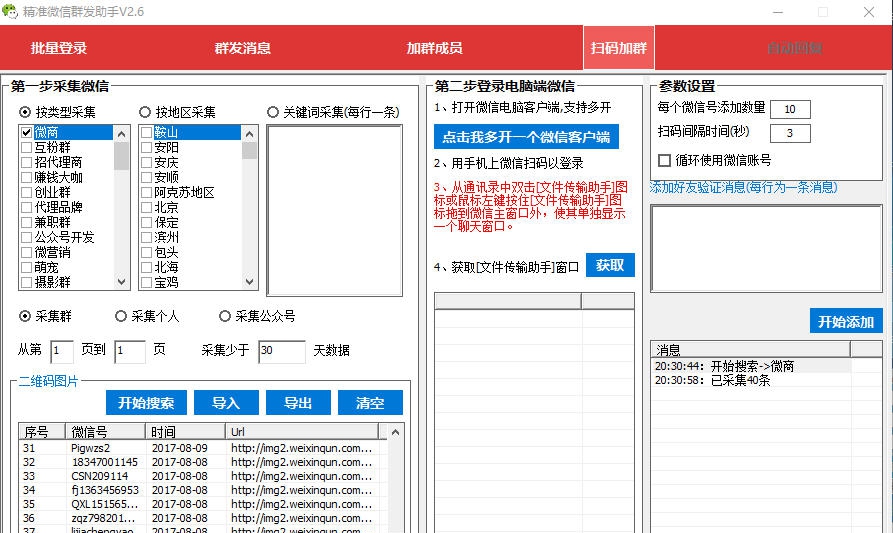The height and width of the screenshot is (533, 893).
Task: Check the 代理品牌 category
Action: point(26,207)
